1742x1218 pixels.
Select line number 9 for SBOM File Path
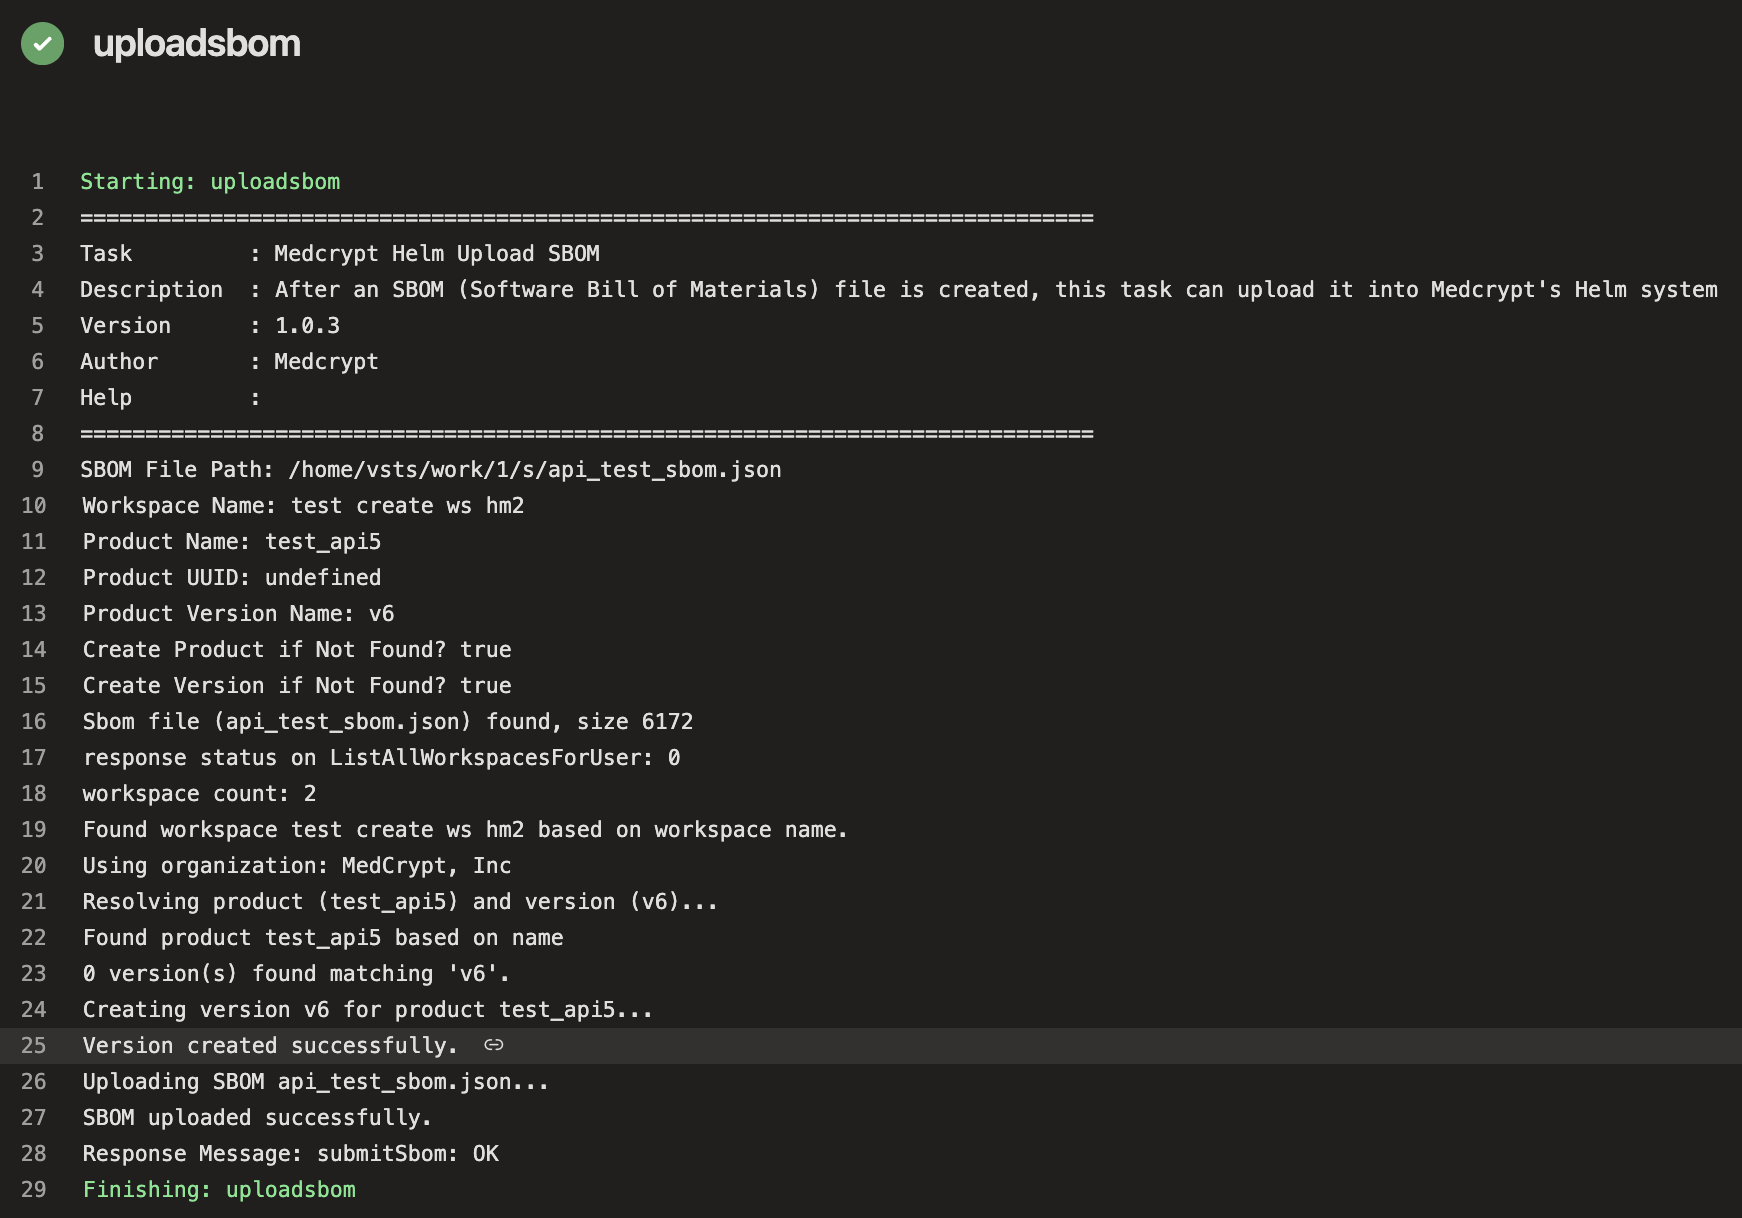pyautogui.click(x=38, y=469)
